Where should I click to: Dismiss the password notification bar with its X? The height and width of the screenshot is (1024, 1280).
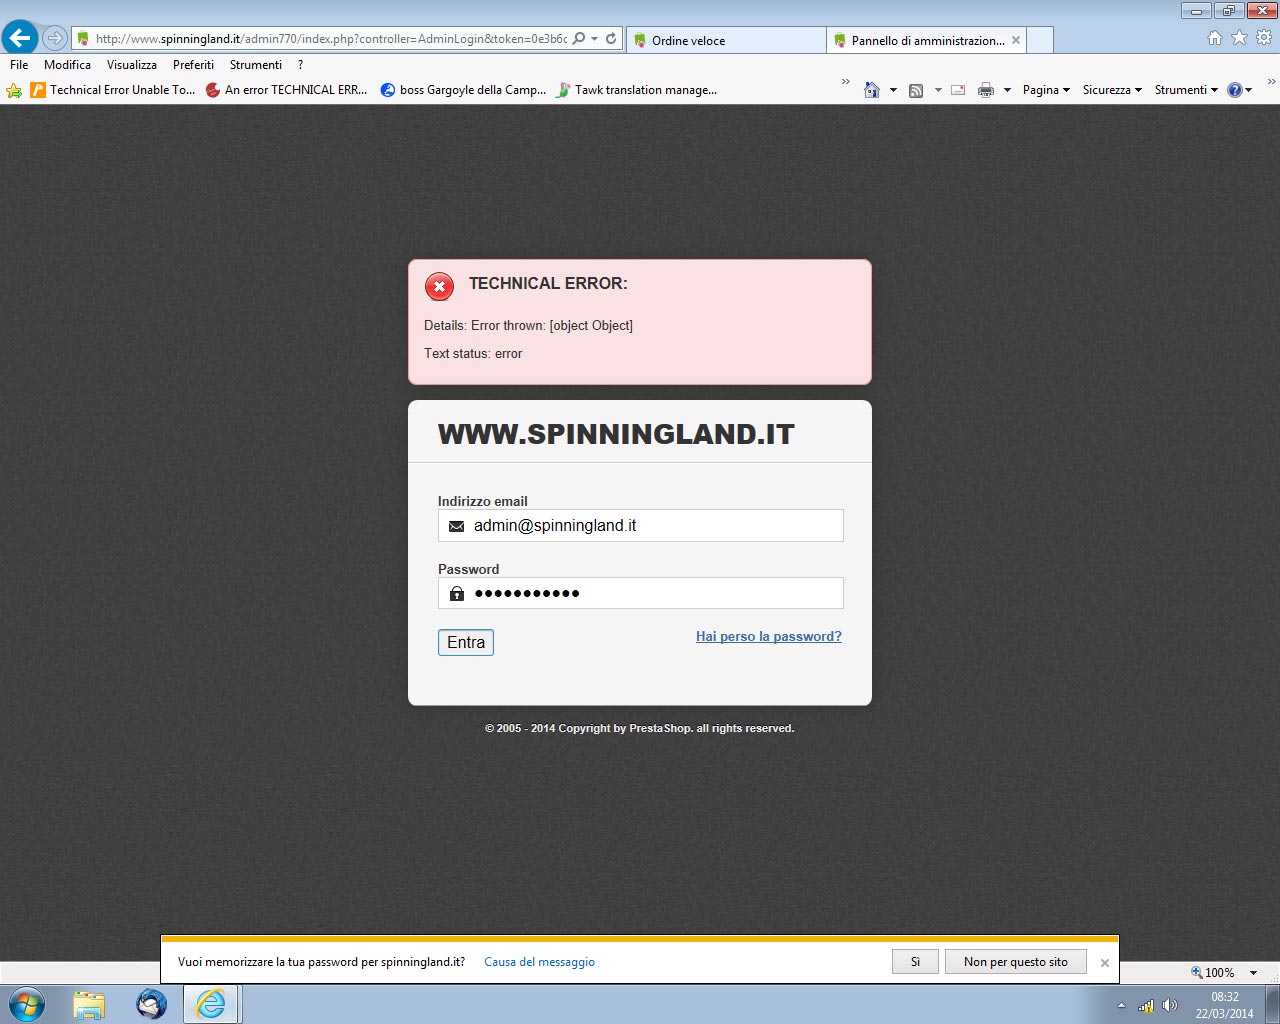coord(1105,963)
